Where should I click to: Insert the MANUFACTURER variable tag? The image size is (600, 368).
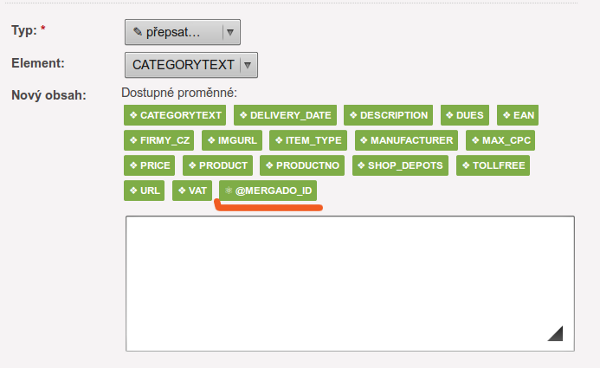406,140
